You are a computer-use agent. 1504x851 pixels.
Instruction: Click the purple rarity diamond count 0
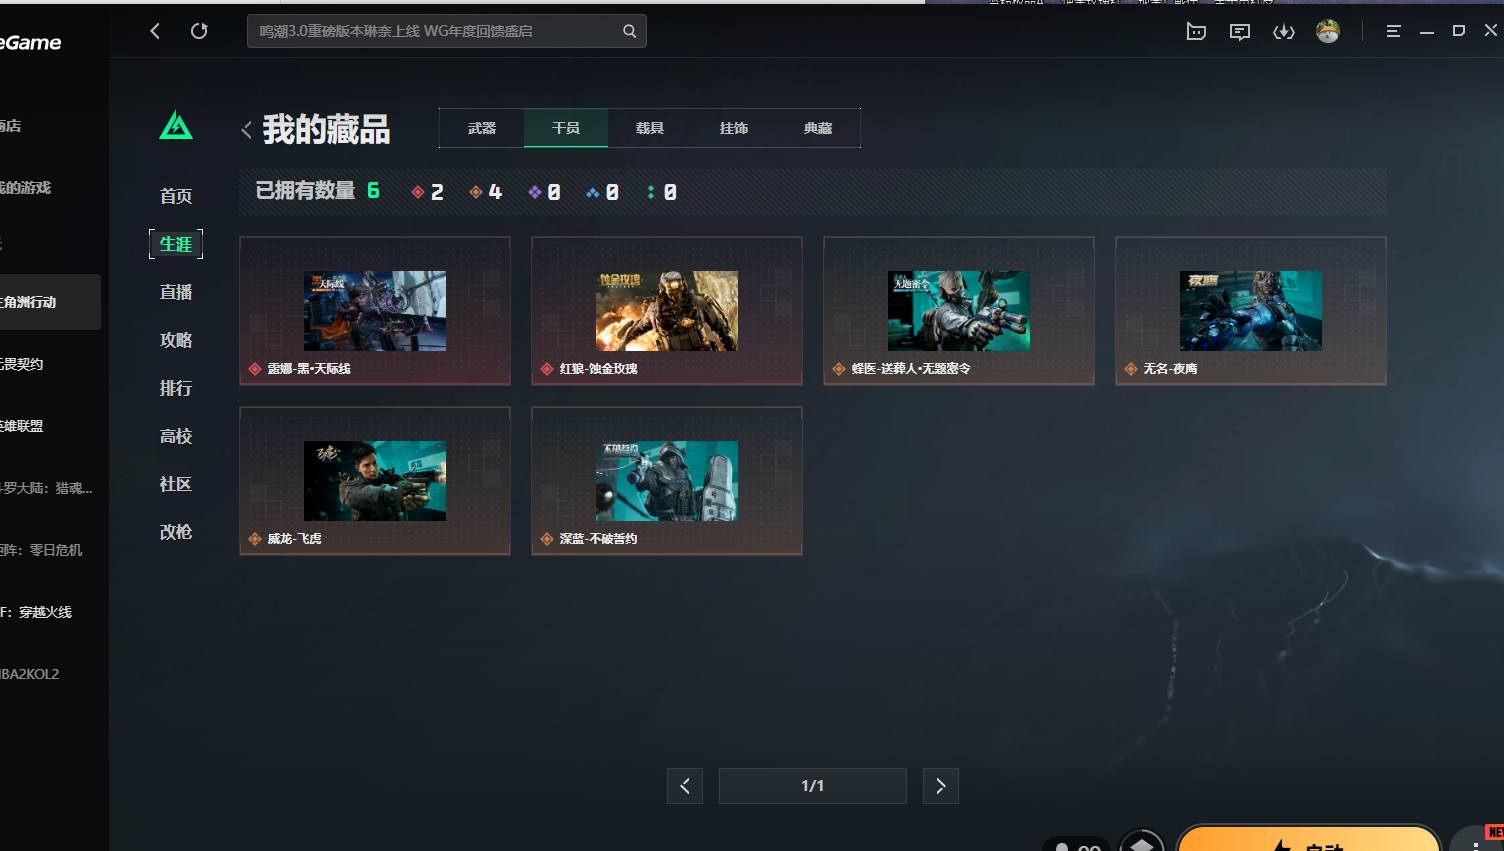544,192
